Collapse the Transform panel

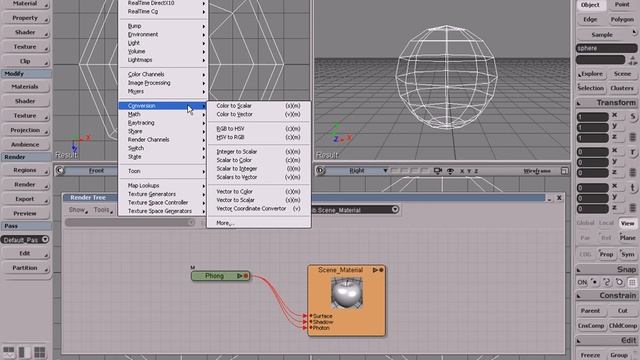(x=579, y=103)
